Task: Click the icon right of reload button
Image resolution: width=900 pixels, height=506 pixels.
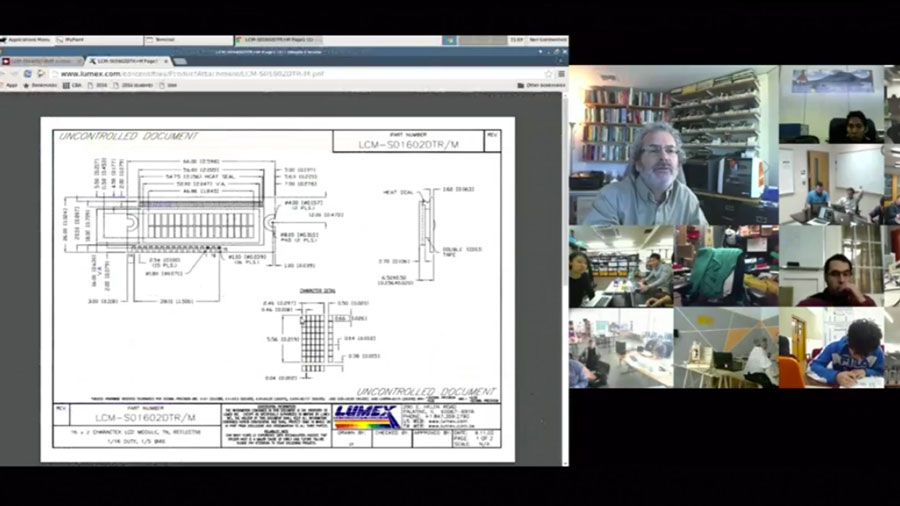Action: [x=41, y=73]
